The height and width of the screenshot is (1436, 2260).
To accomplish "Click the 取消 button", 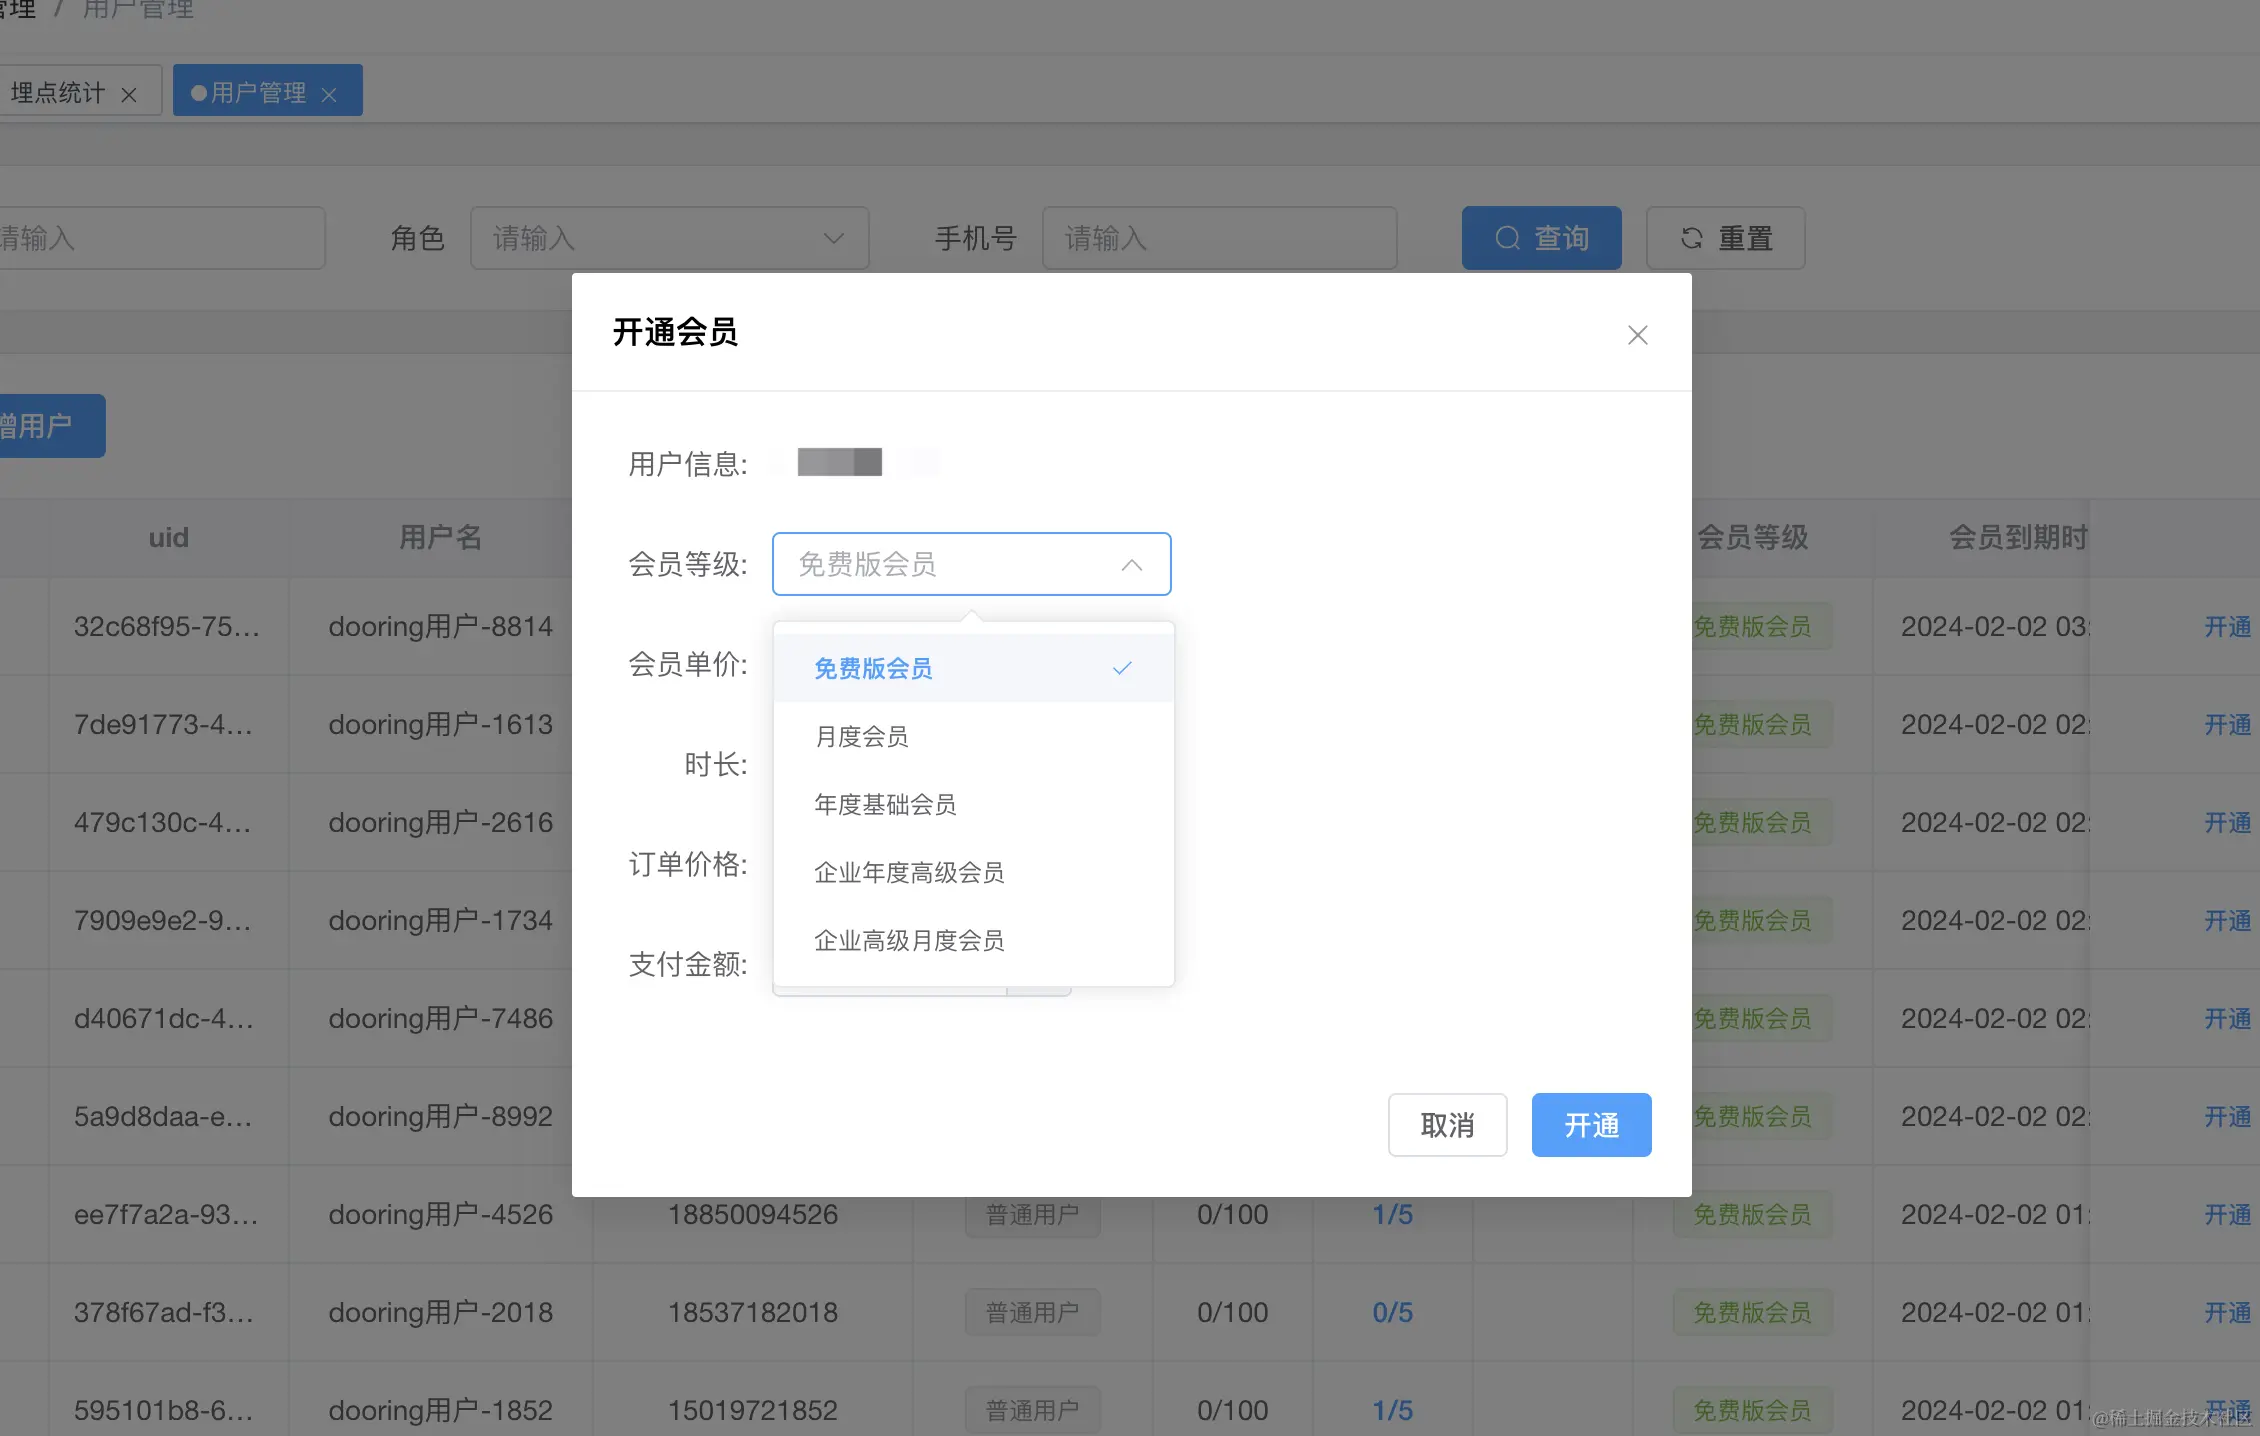I will coord(1447,1125).
